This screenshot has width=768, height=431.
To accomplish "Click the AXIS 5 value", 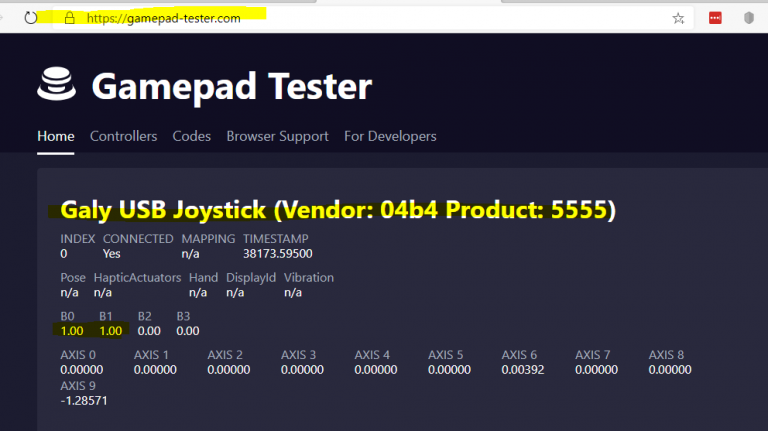I will pos(449,370).
